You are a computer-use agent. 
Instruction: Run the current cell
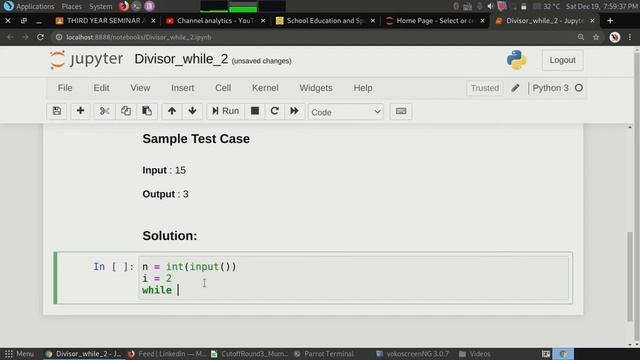225,111
